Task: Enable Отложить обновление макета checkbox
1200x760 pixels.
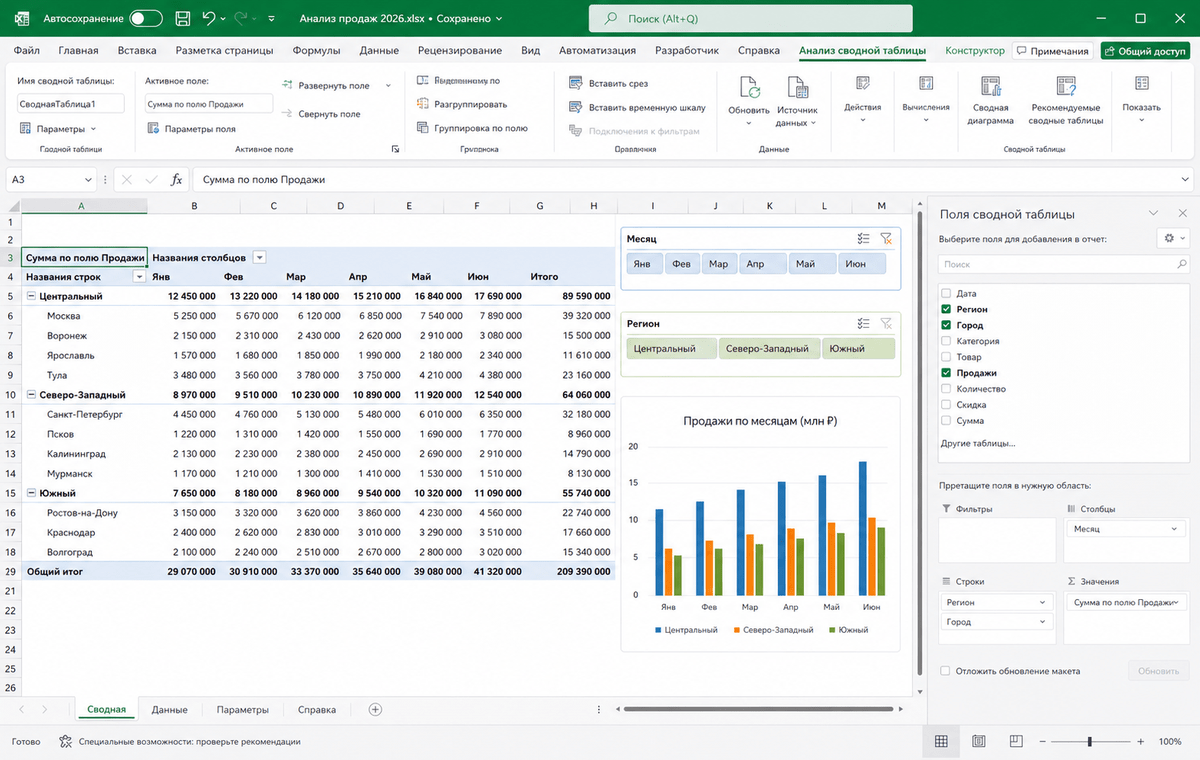Action: 946,671
